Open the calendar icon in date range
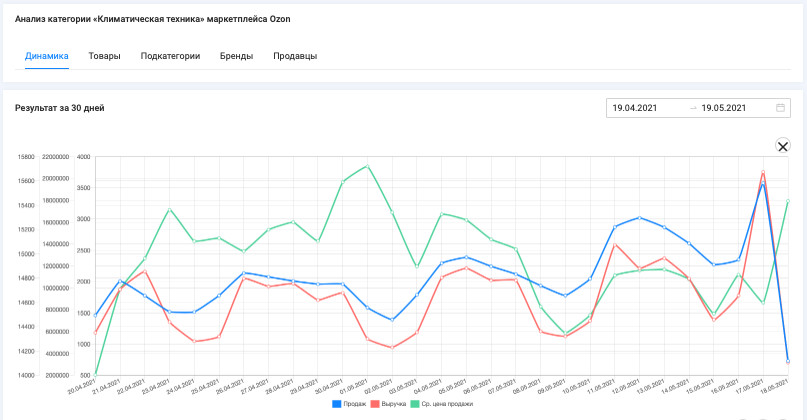This screenshot has width=807, height=420. 780,108
